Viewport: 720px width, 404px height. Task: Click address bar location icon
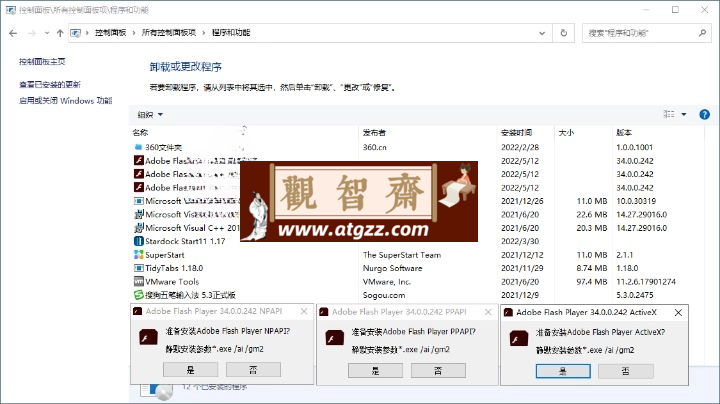tap(75, 33)
